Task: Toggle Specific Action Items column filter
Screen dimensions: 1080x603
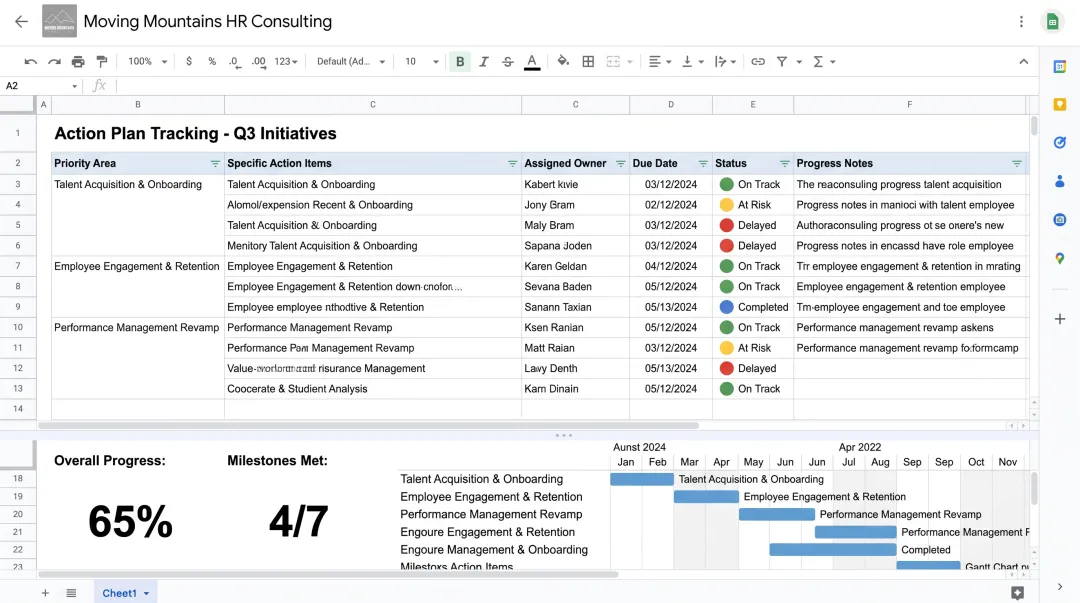Action: click(512, 164)
